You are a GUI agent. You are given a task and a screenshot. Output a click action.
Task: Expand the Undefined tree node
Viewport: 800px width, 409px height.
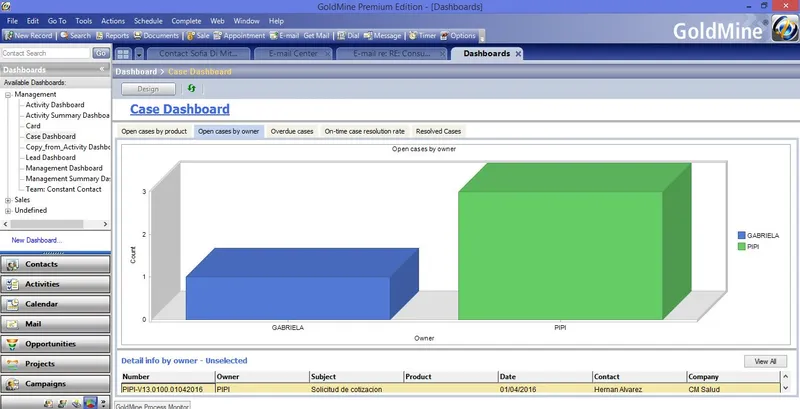coord(8,211)
